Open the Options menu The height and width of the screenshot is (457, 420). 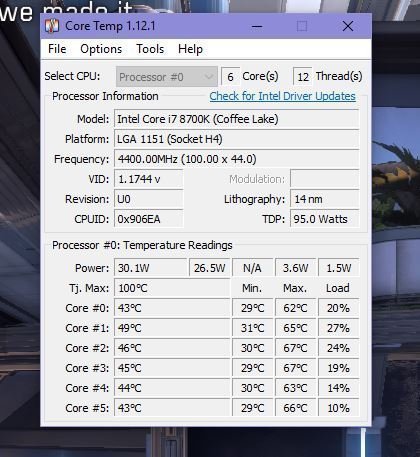pos(101,49)
